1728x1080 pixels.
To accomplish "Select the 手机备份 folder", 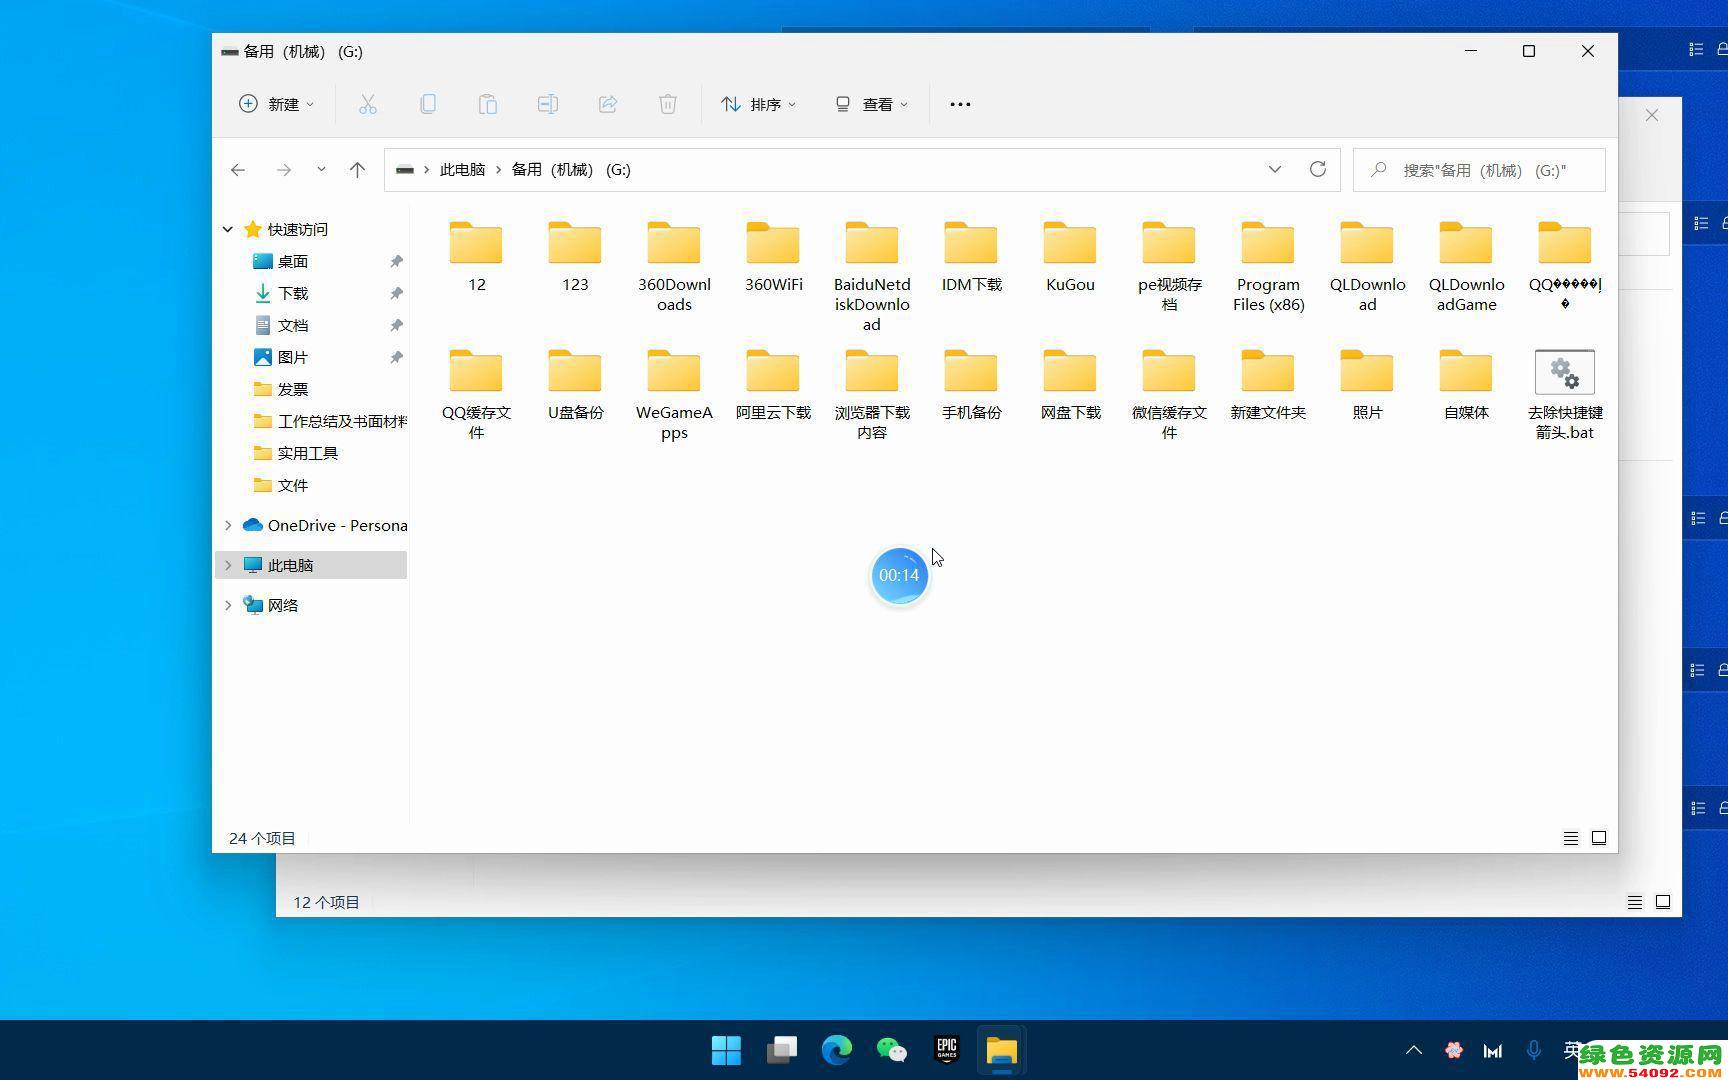I will 971,385.
